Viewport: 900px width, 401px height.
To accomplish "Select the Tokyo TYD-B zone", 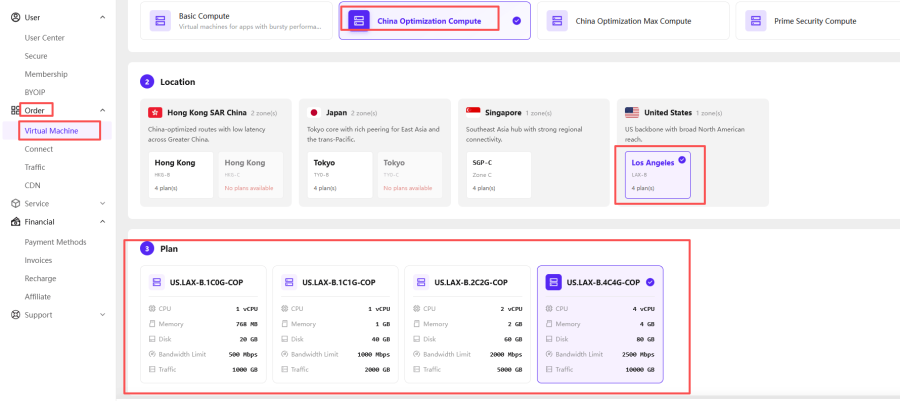I will point(340,175).
